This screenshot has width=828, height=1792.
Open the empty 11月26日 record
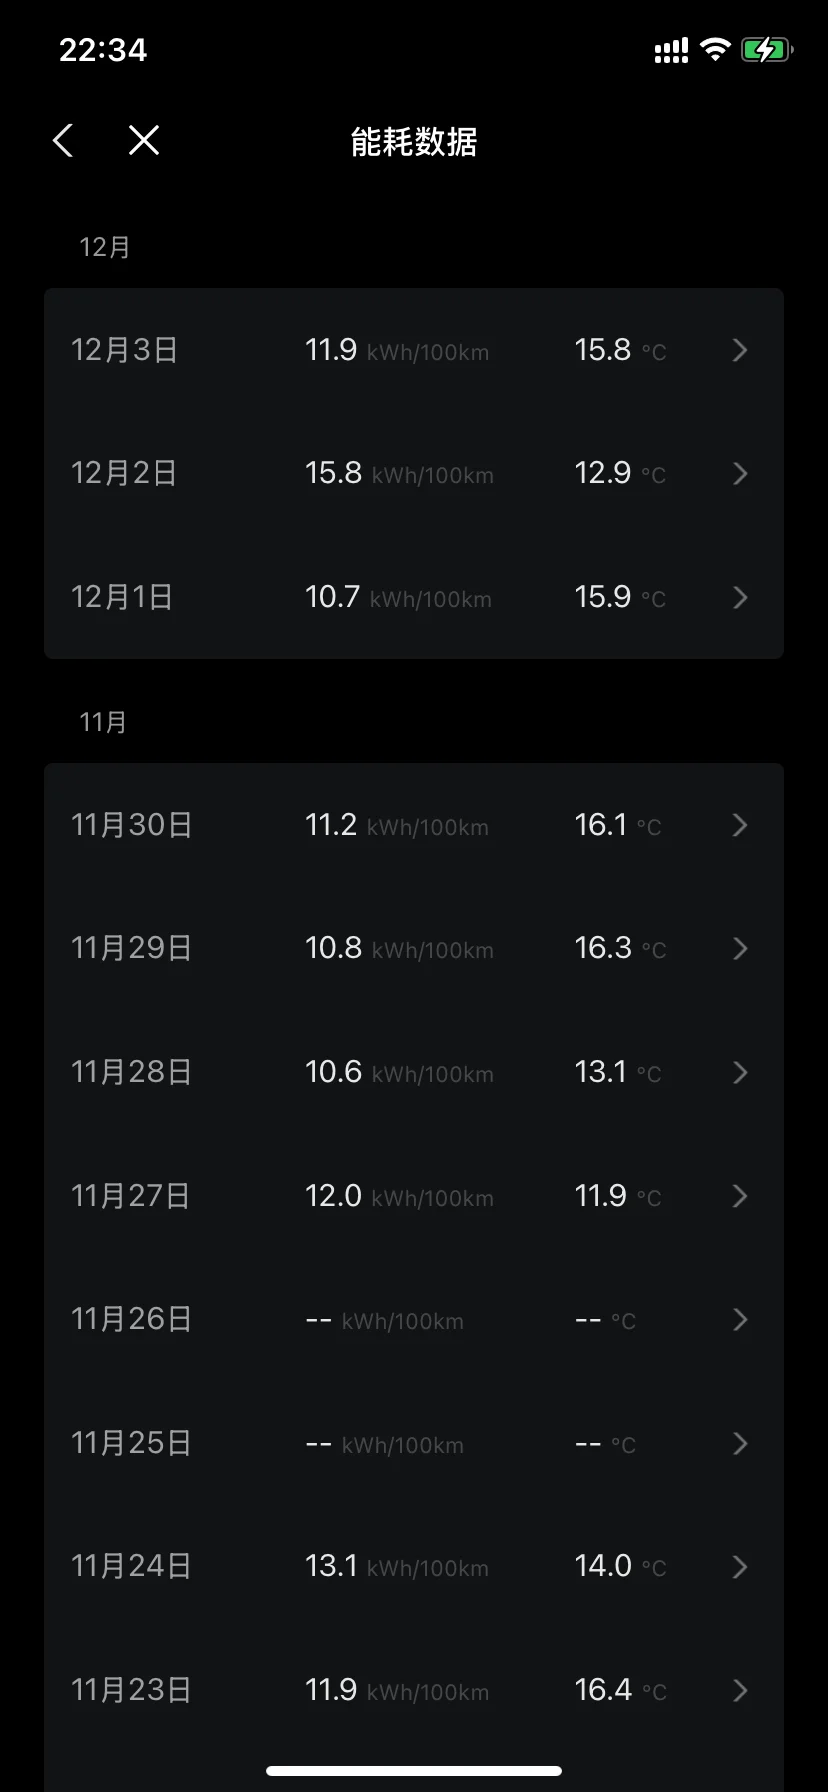(414, 1319)
